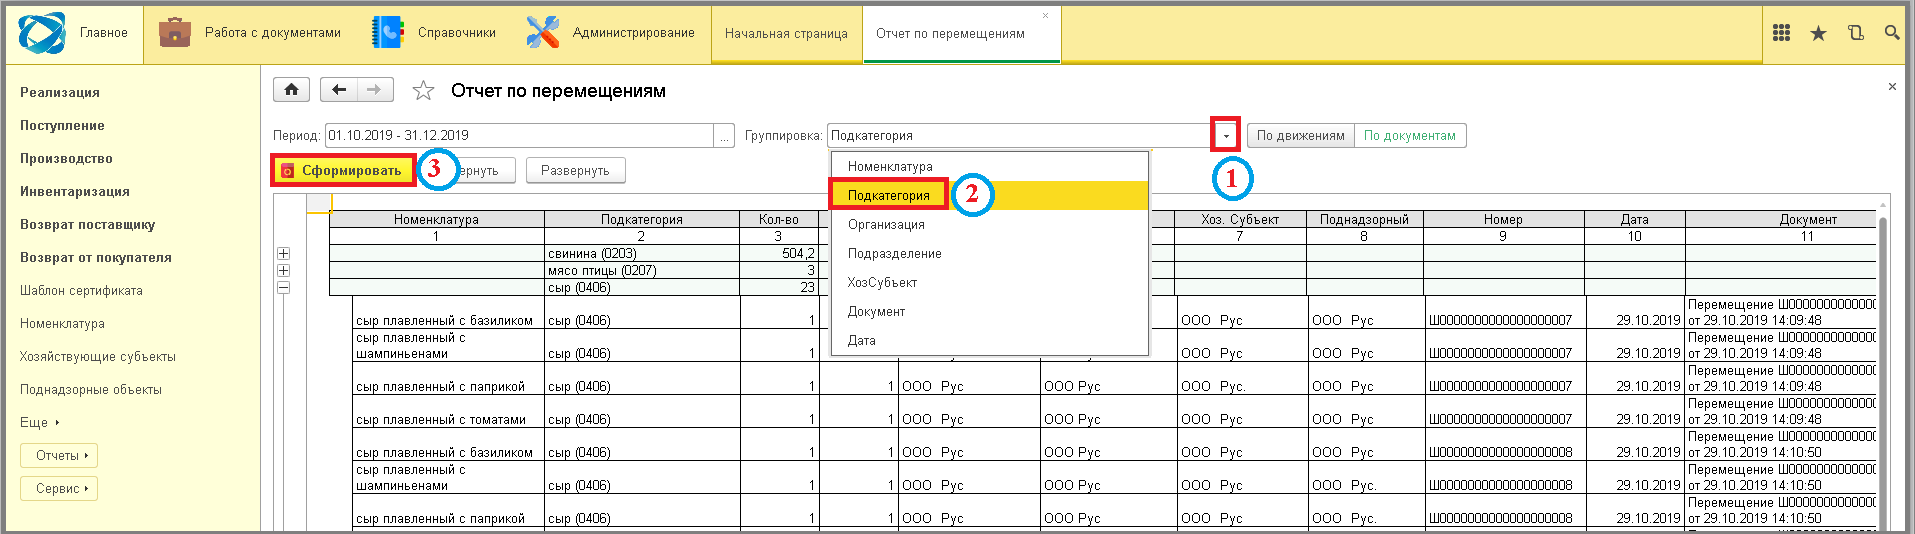Switch to По движениям mode

(x=1300, y=136)
